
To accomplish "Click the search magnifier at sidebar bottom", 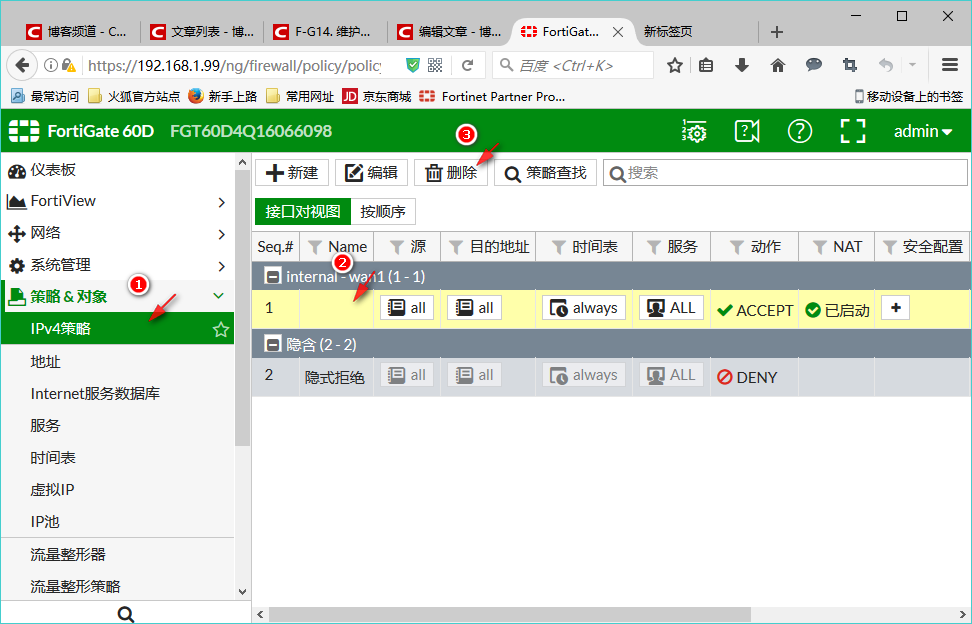I will click(126, 613).
